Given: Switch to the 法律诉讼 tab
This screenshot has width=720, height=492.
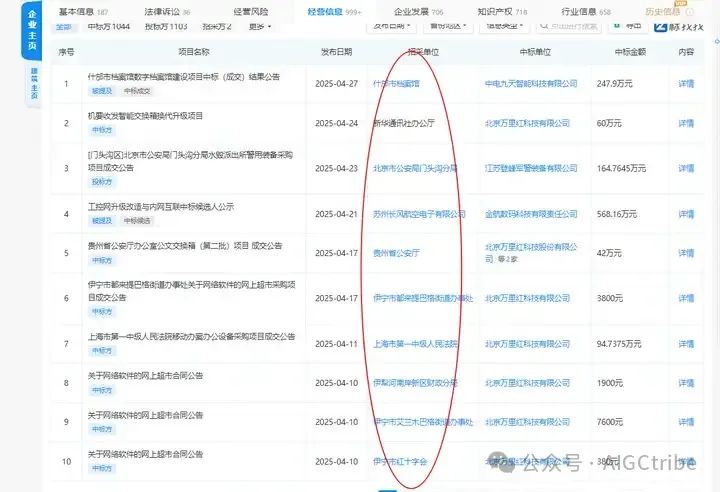Looking at the screenshot, I should pyautogui.click(x=167, y=11).
